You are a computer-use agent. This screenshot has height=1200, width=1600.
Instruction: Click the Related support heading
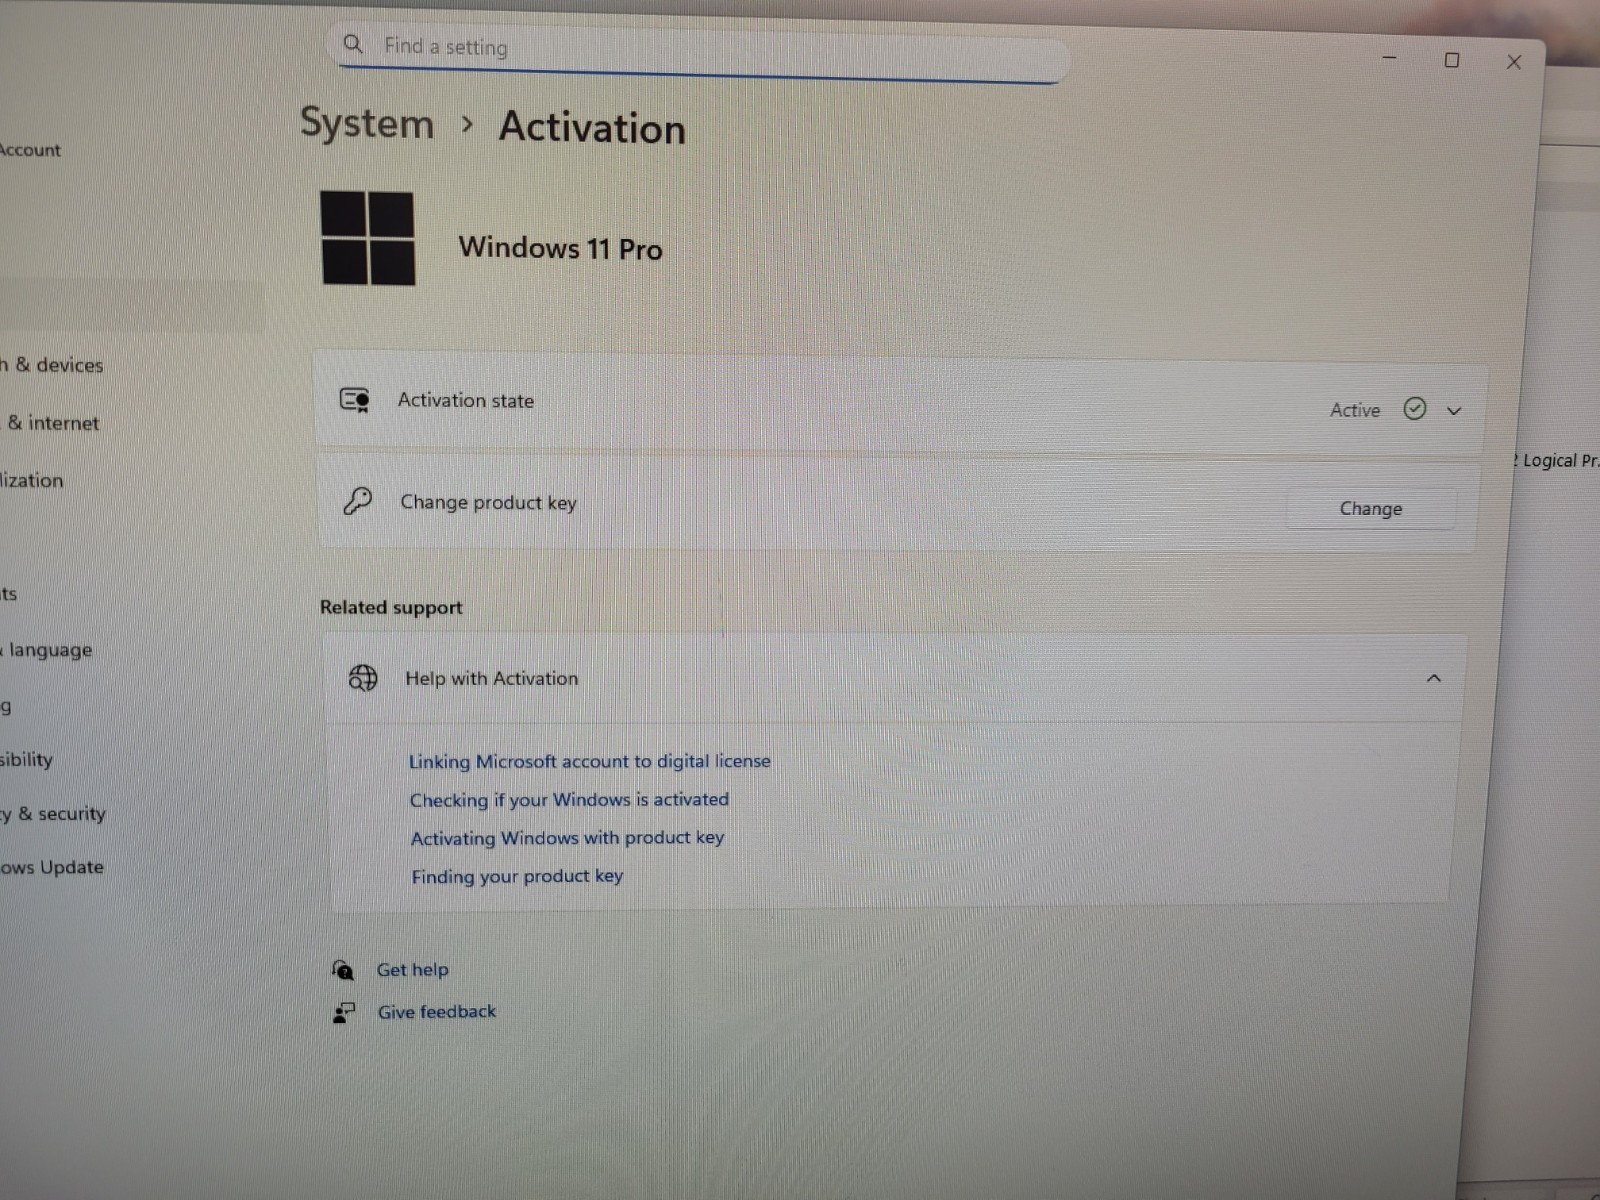click(x=391, y=607)
